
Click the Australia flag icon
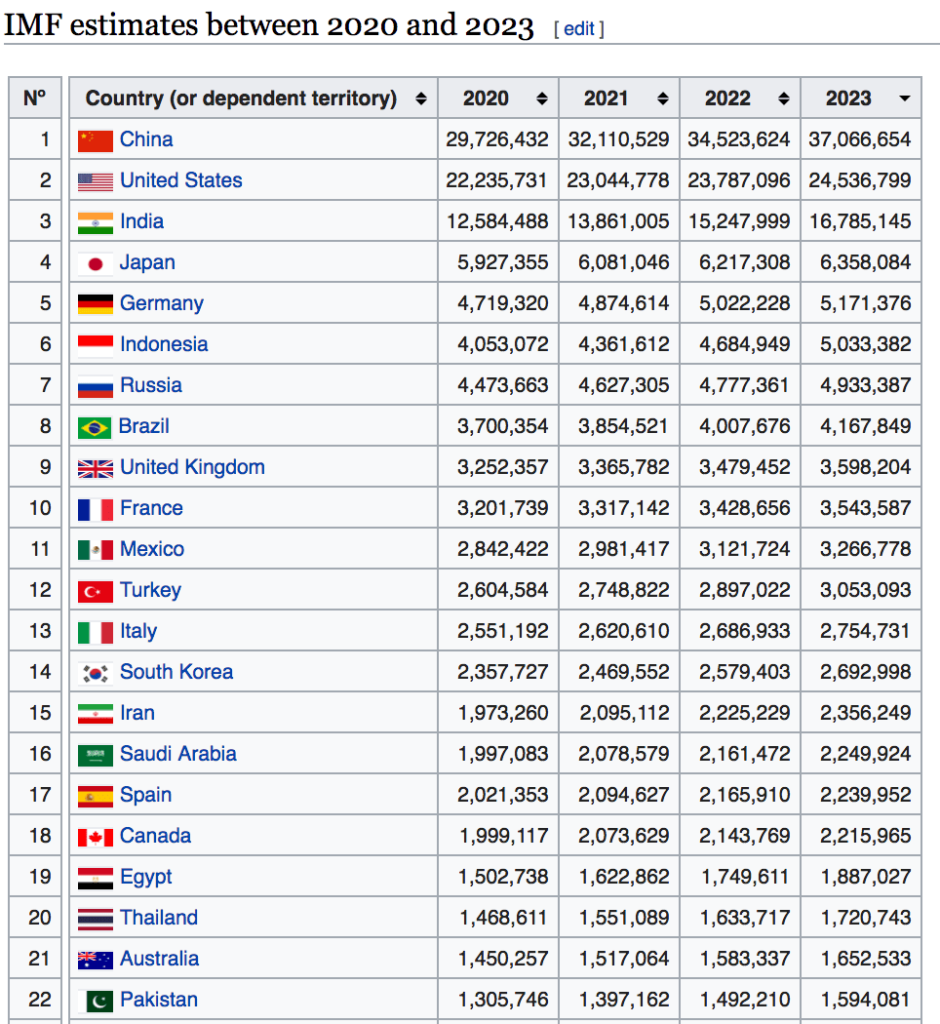pyautogui.click(x=95, y=960)
